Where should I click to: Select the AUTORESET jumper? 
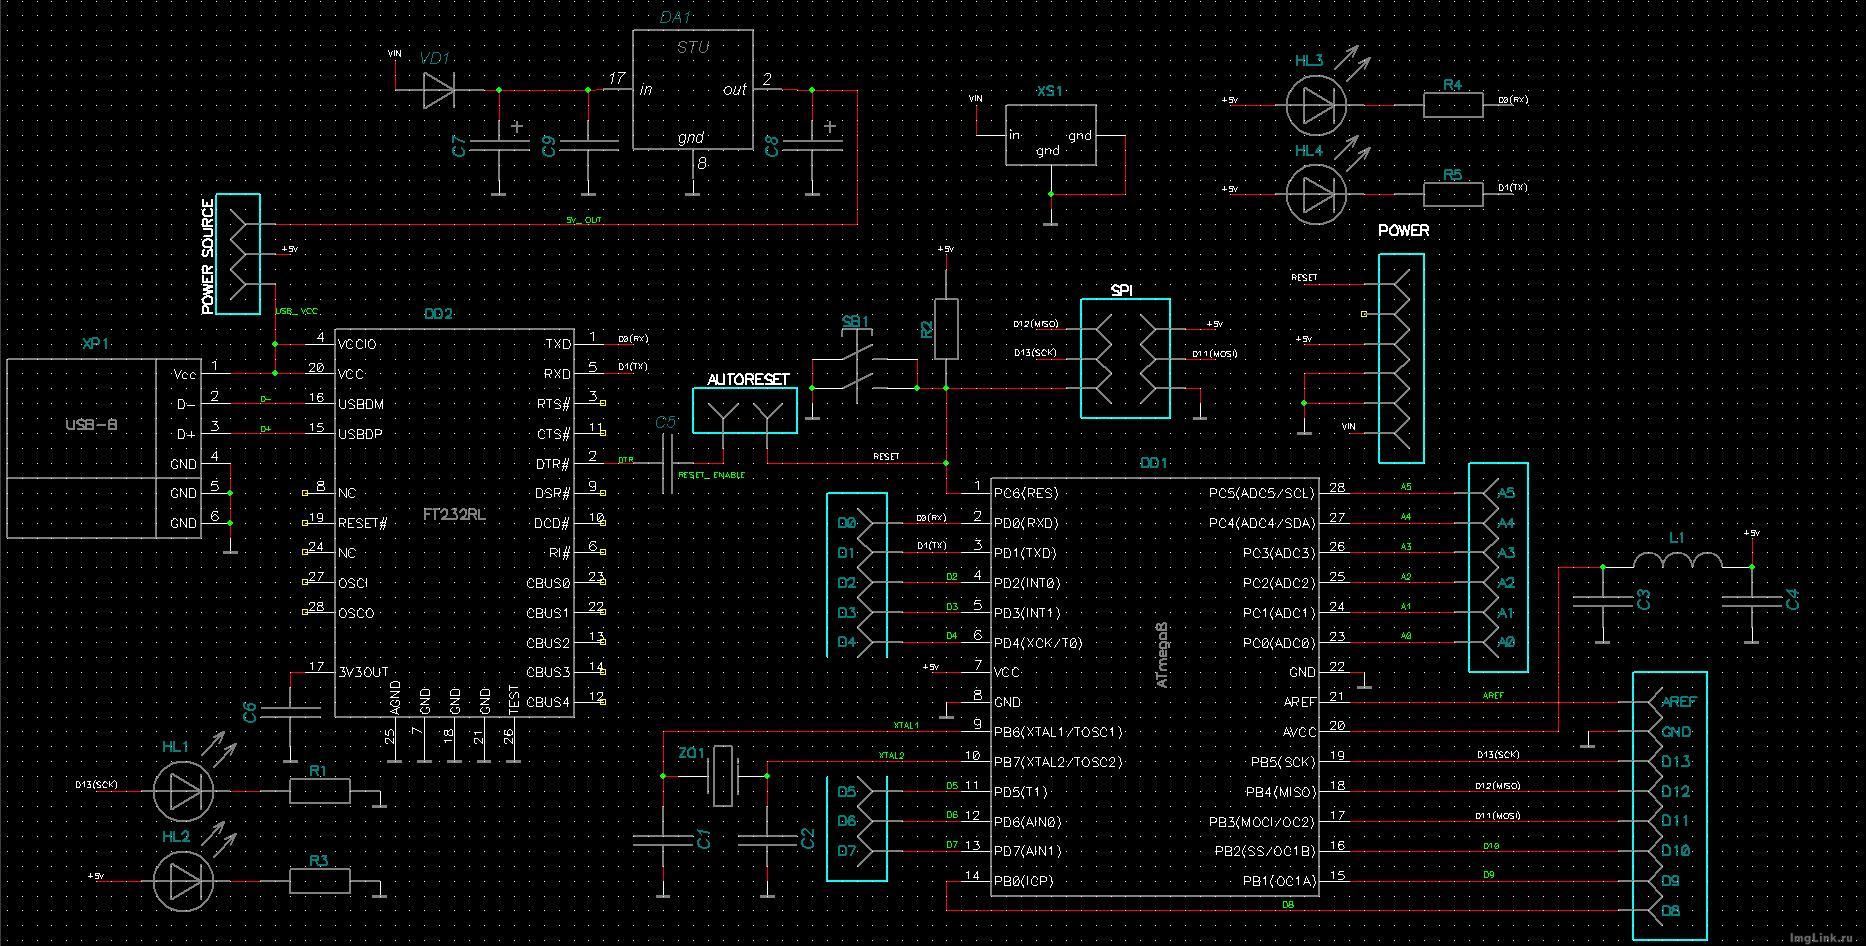point(745,410)
